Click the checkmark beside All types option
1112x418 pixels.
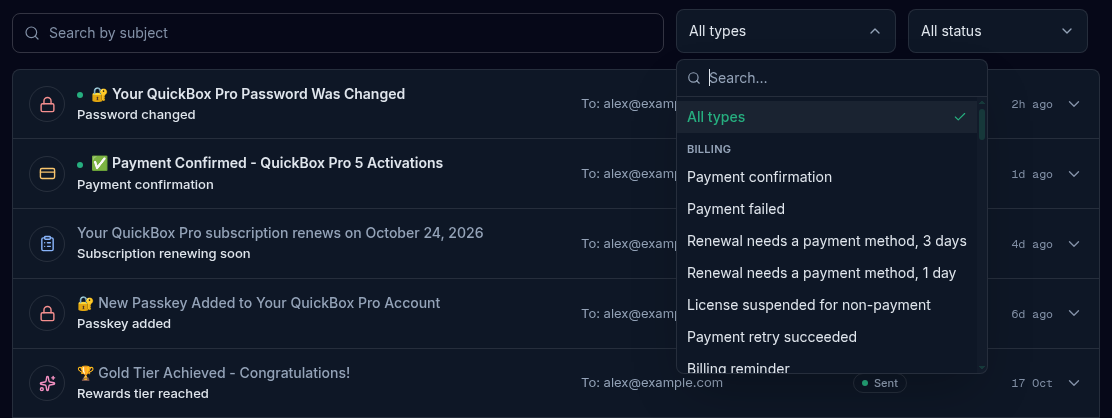[x=960, y=117]
